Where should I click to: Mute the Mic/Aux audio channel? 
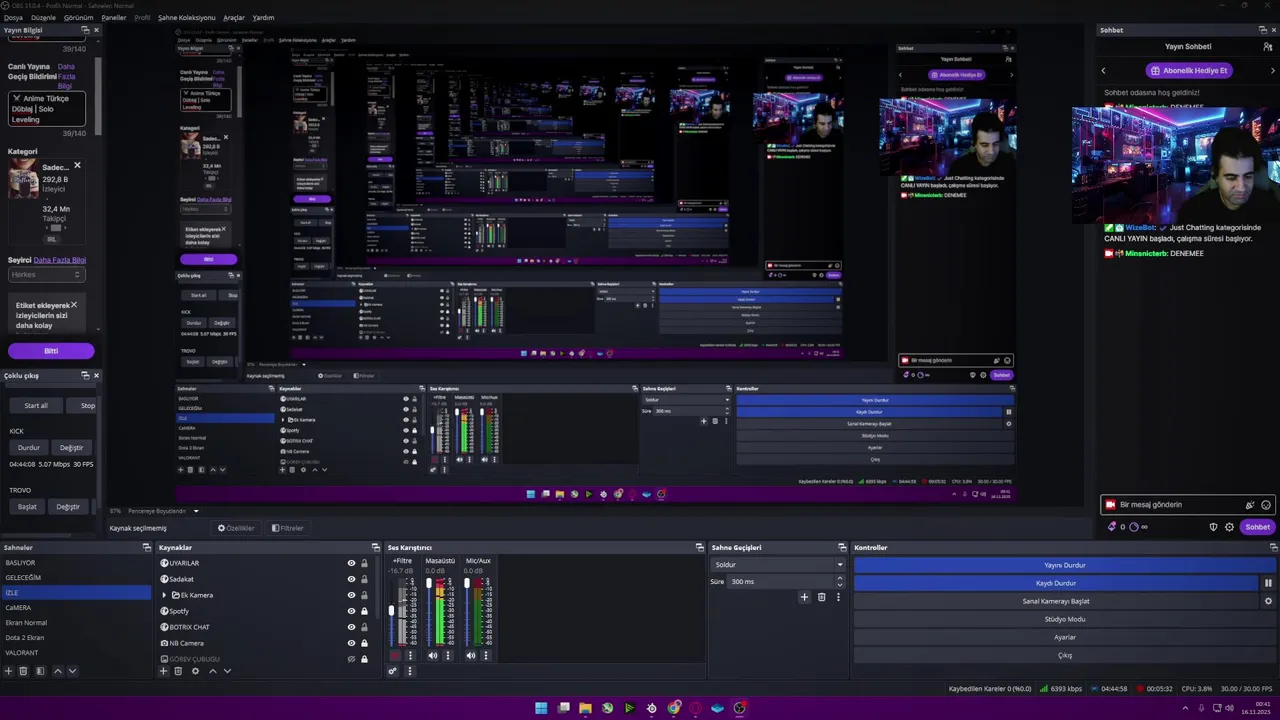coord(470,656)
